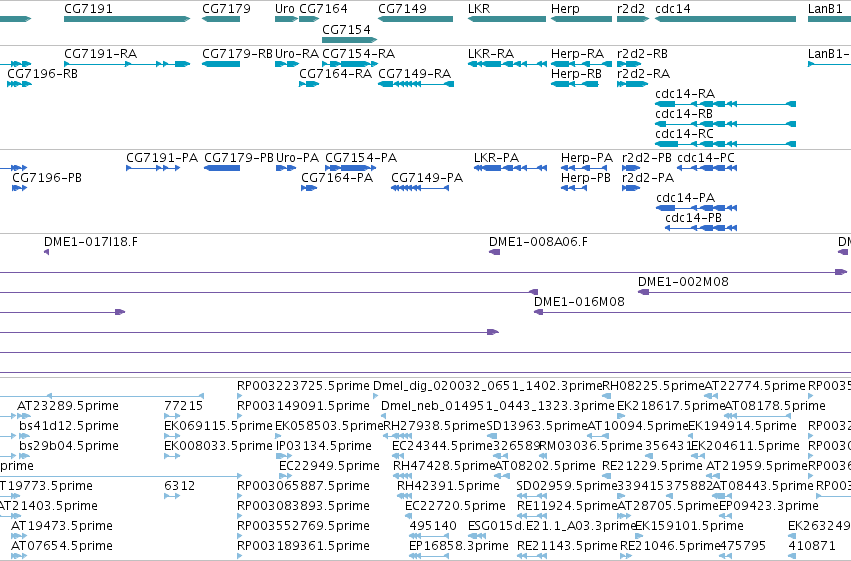Select protein Uro-PA

click(x=297, y=158)
